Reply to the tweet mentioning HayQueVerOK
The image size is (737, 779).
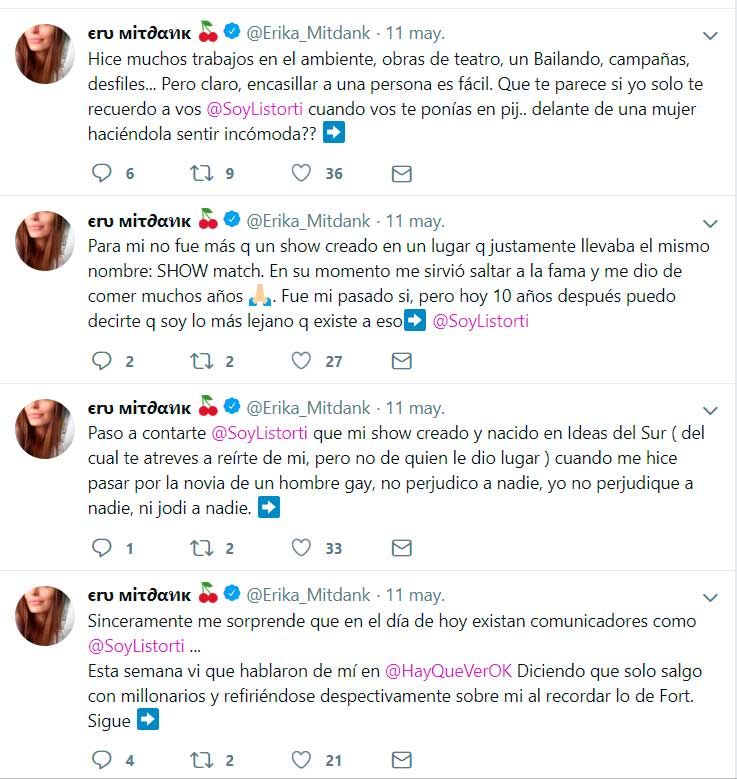[102, 760]
